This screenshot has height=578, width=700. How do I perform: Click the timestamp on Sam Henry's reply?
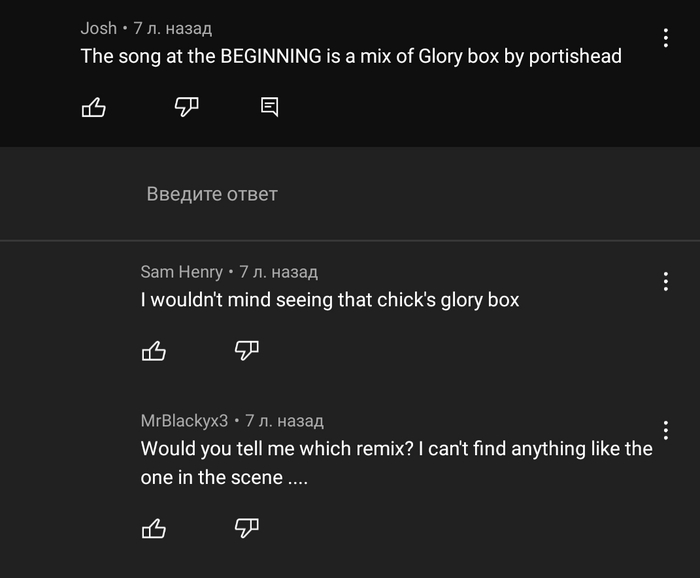coord(278,272)
